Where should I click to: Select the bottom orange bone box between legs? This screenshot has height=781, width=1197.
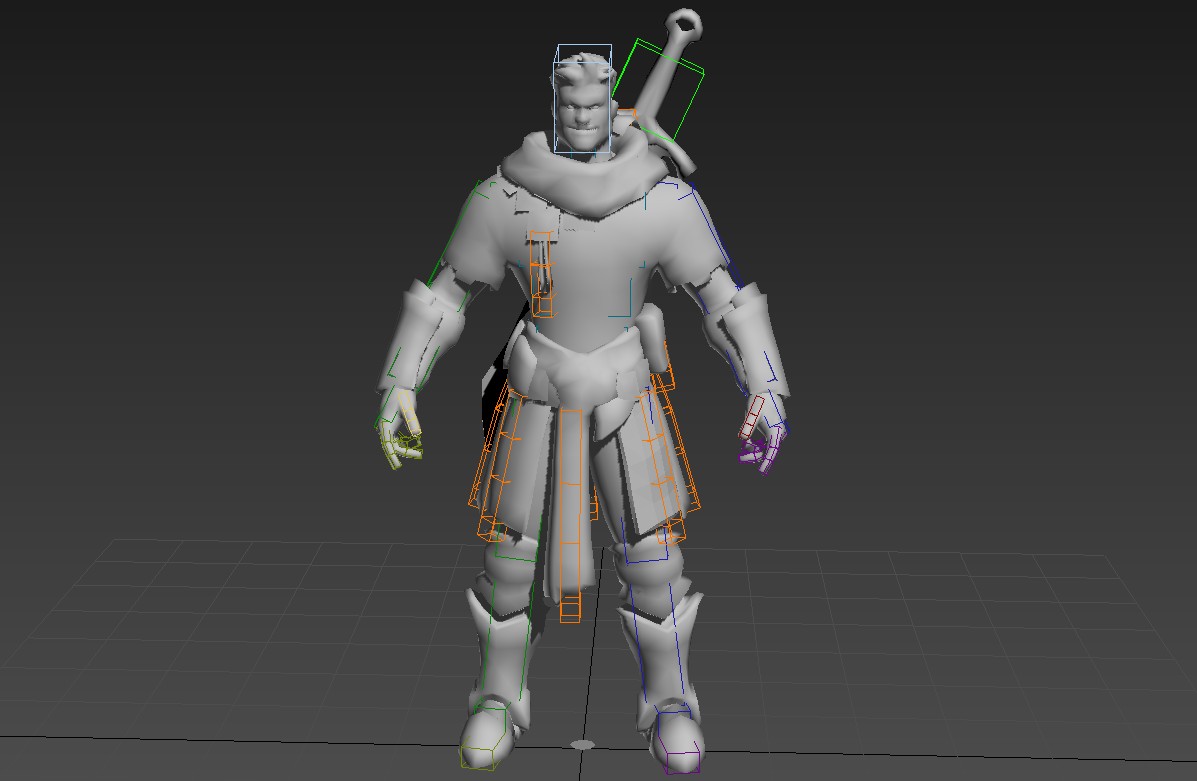(570, 610)
